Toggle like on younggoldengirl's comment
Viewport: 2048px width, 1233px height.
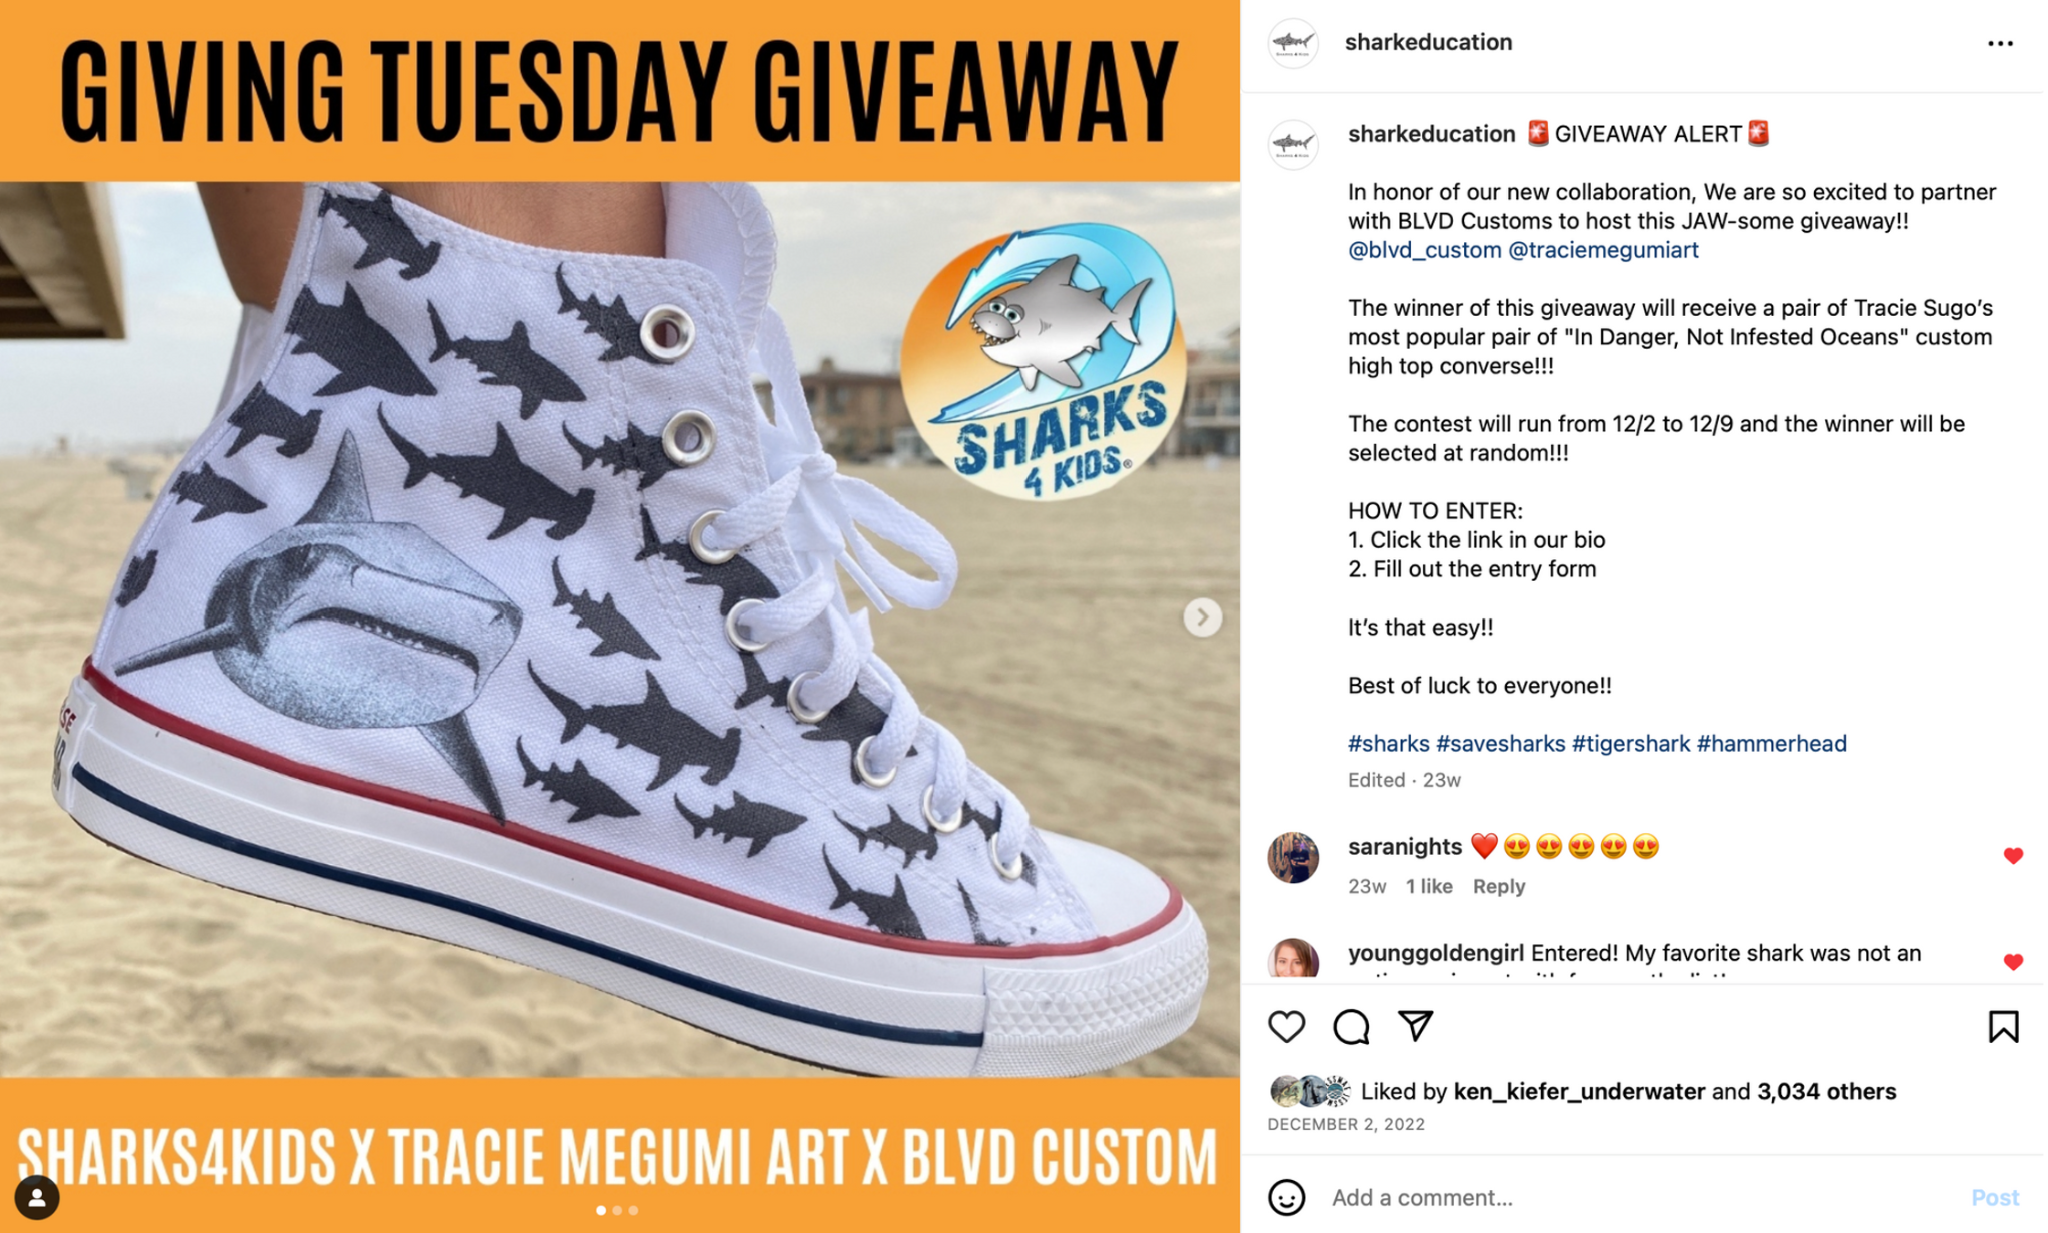click(2013, 962)
